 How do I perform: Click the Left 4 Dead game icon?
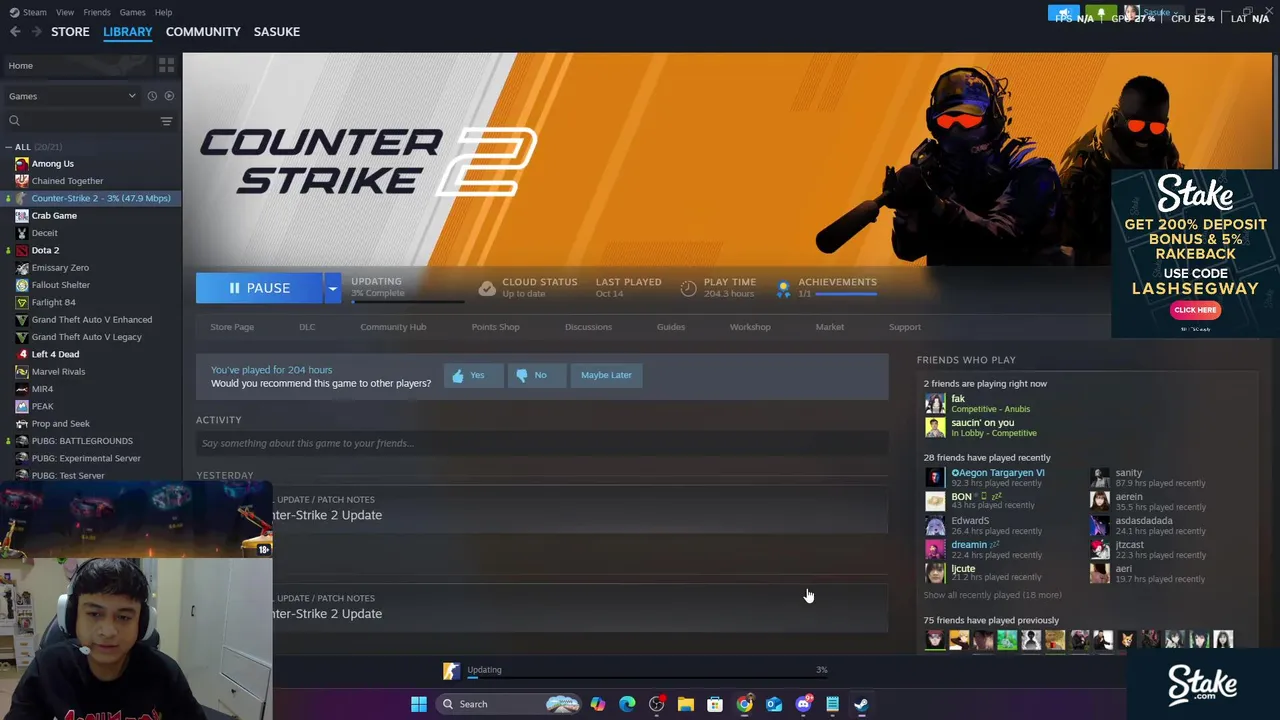(x=22, y=354)
